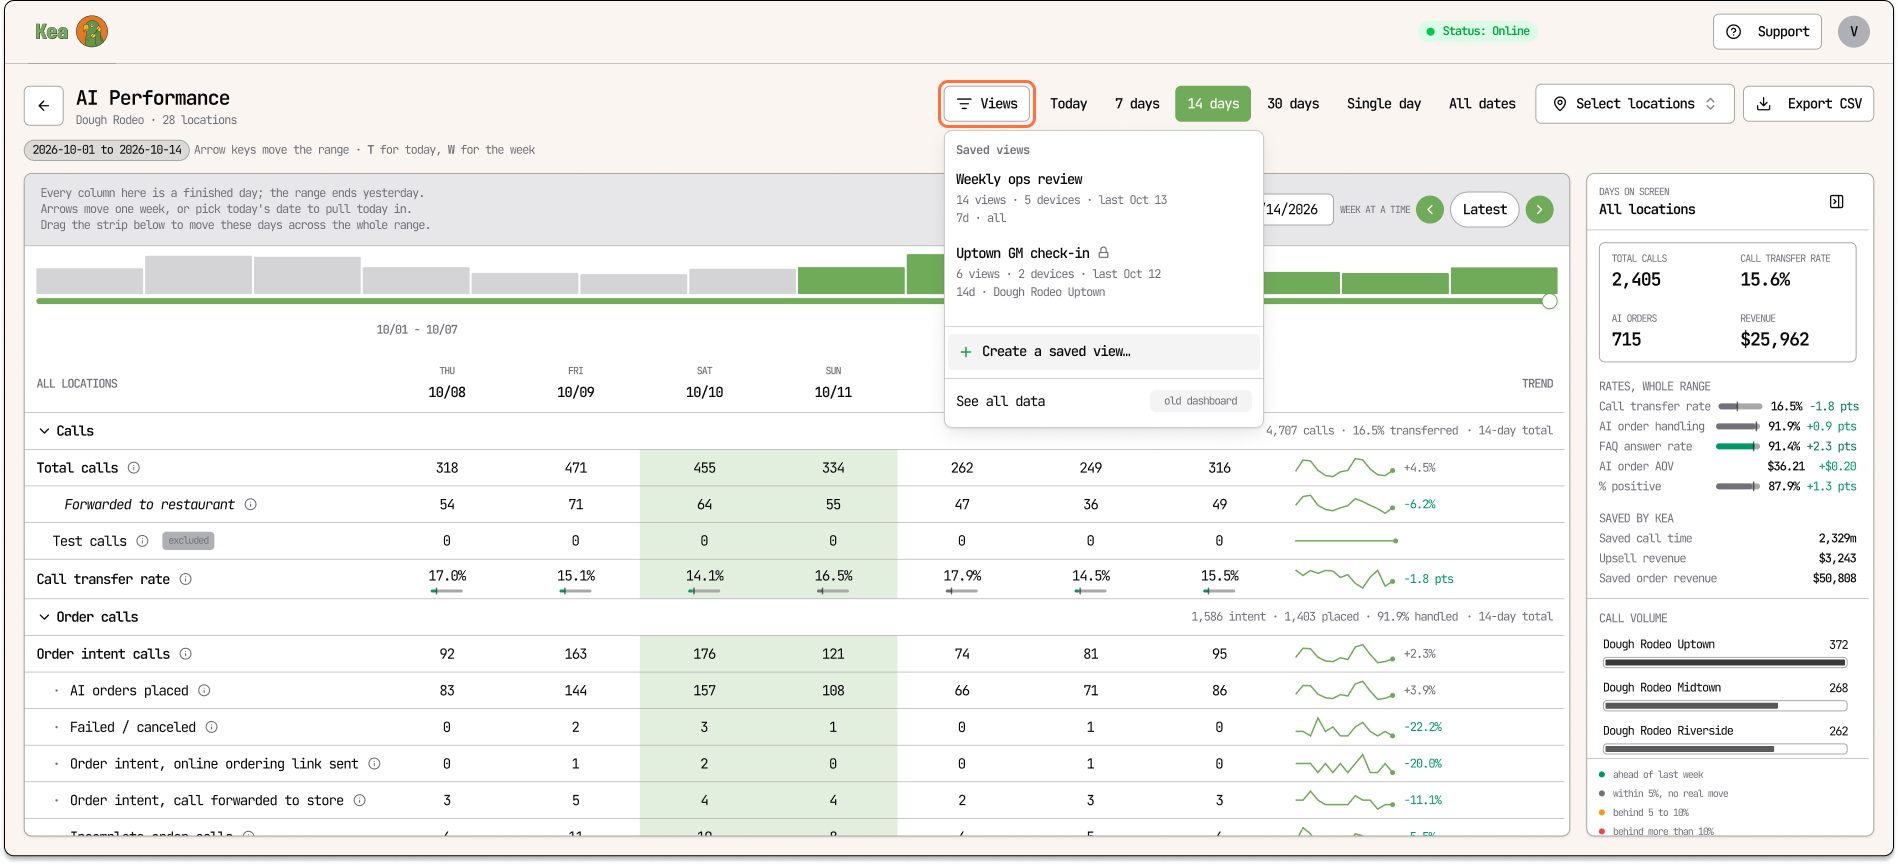Open the Select locations dropdown
Image resolution: width=1898 pixels, height=865 pixels.
coord(1634,104)
